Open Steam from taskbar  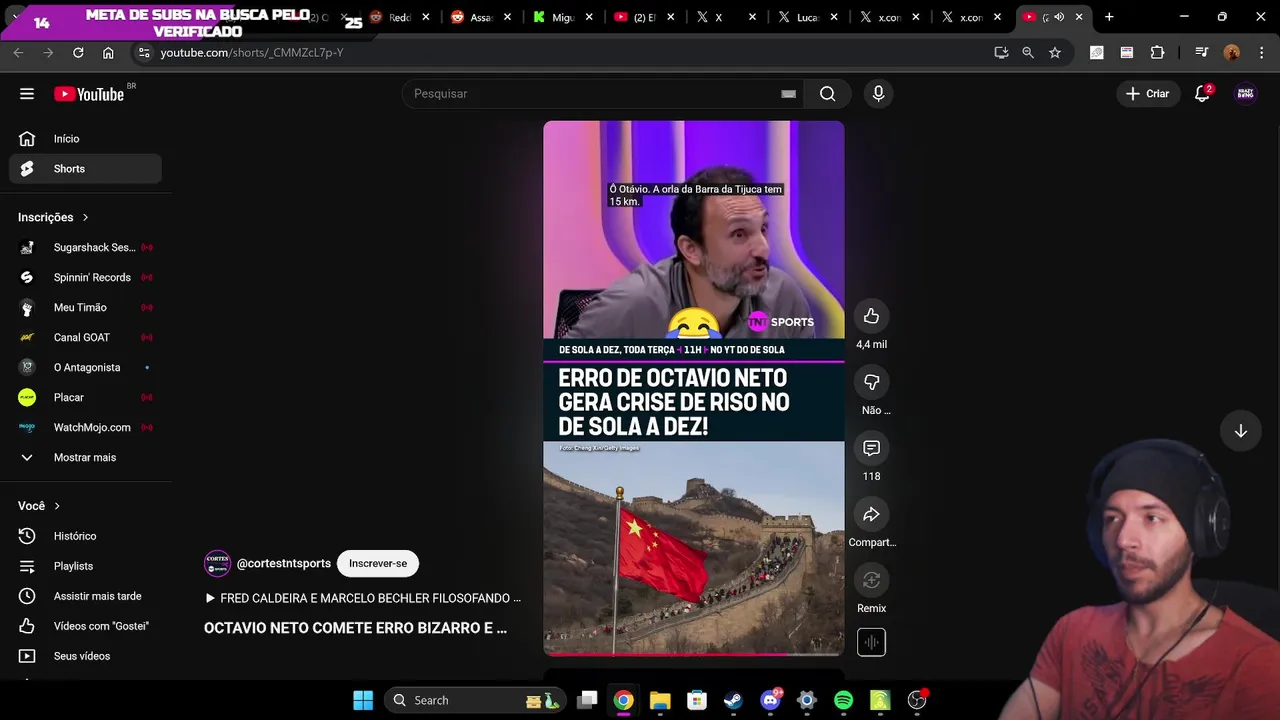[x=733, y=700]
